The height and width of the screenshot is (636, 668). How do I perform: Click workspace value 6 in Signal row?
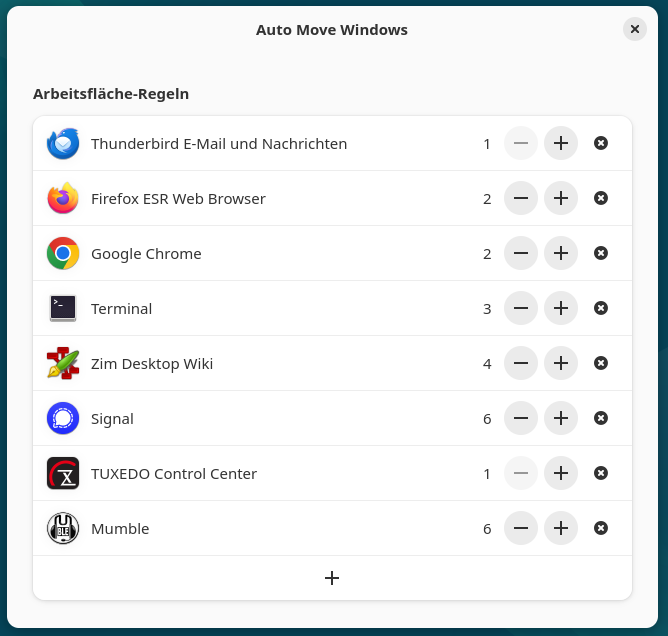click(x=487, y=419)
